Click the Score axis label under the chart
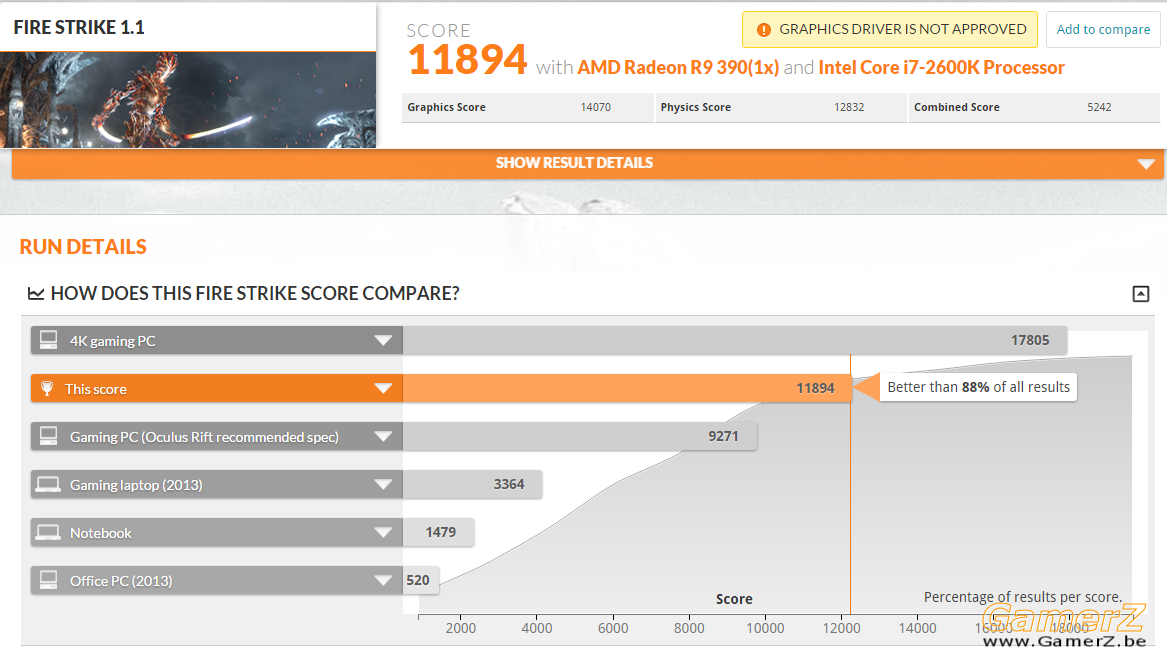Screen dimensions: 1167x657 [x=735, y=599]
